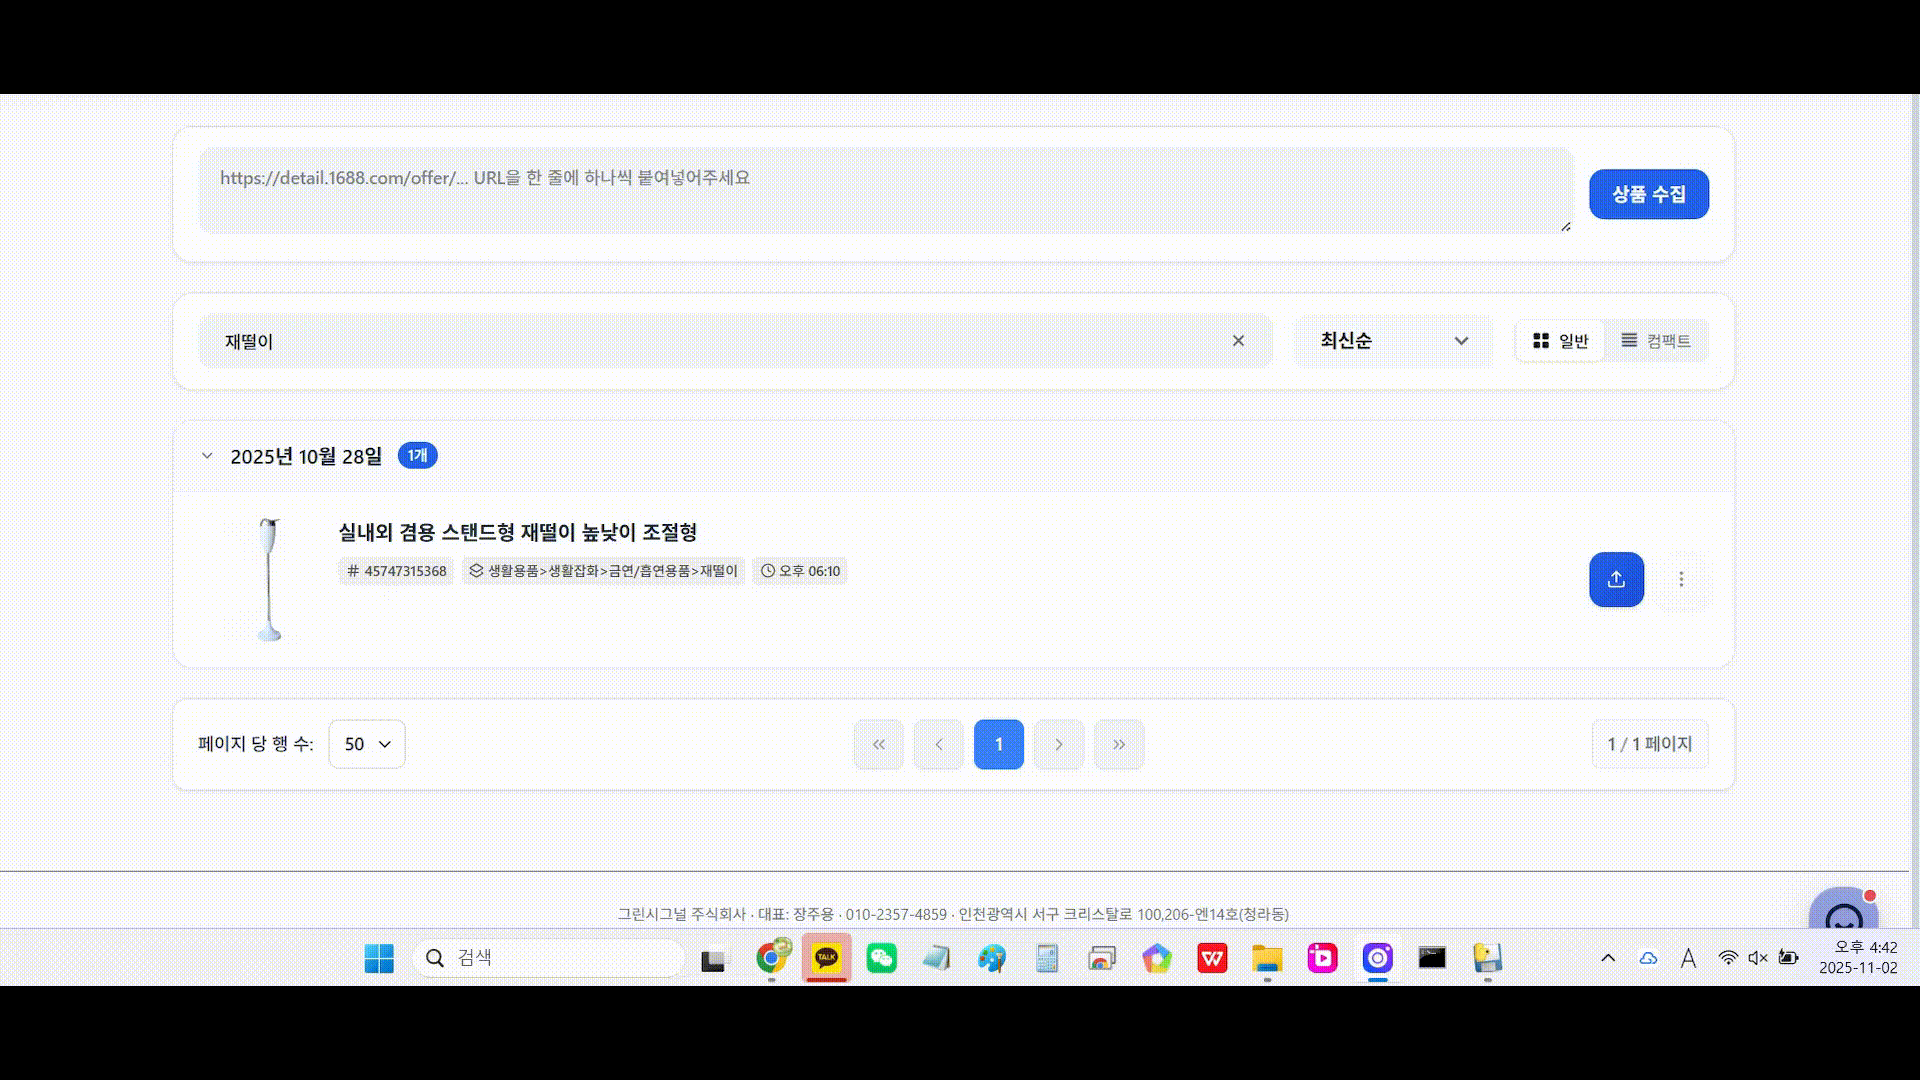Click the next page arrow
1920x1080 pixels.
[x=1058, y=744]
